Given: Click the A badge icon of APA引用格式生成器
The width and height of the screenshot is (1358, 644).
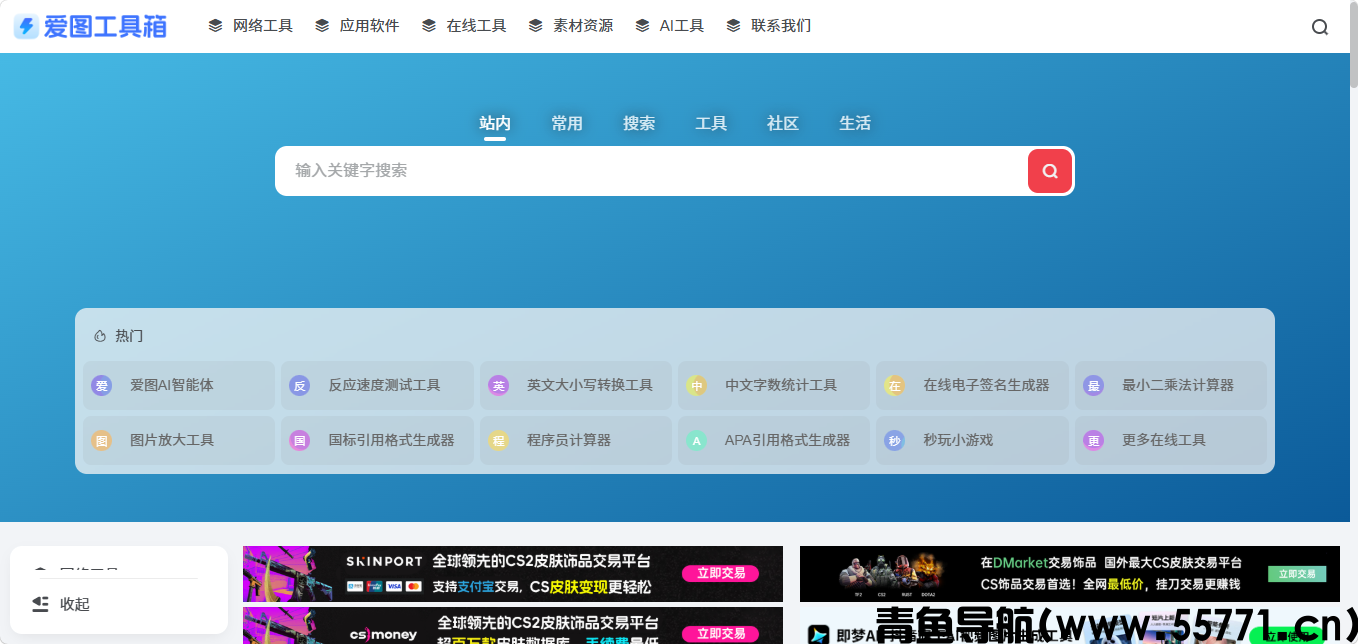Looking at the screenshot, I should (696, 440).
